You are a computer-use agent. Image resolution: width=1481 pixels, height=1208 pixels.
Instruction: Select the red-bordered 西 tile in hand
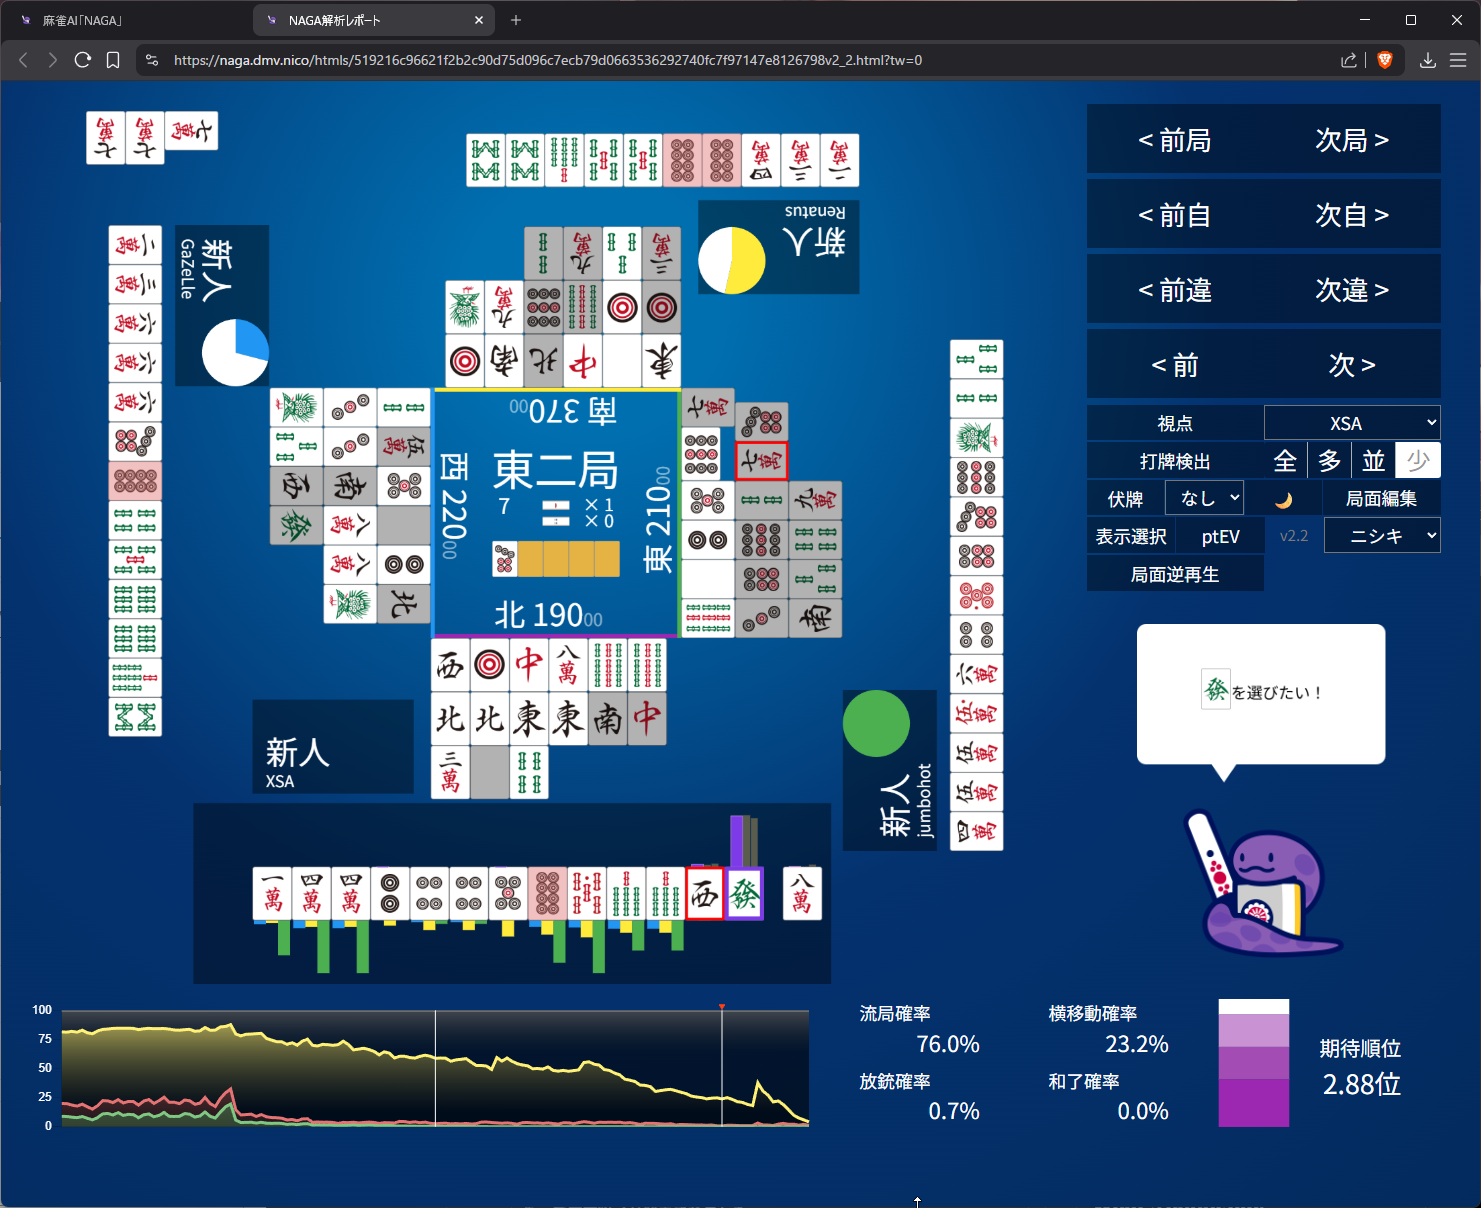tap(704, 894)
